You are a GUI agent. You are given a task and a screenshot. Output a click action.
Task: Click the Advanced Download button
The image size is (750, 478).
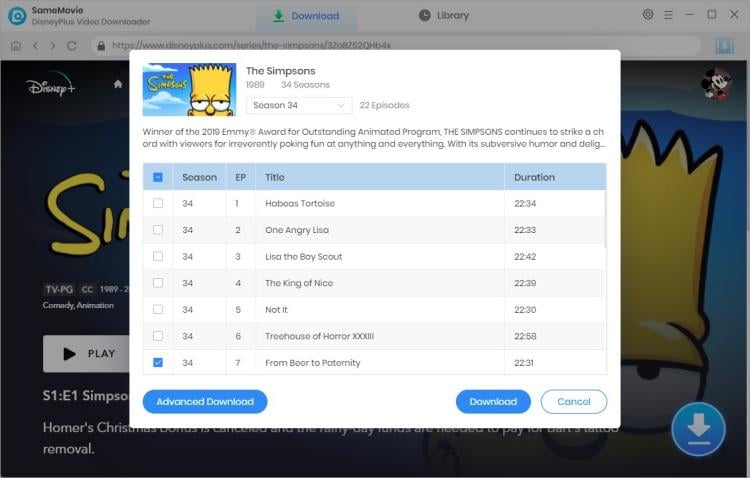(205, 402)
